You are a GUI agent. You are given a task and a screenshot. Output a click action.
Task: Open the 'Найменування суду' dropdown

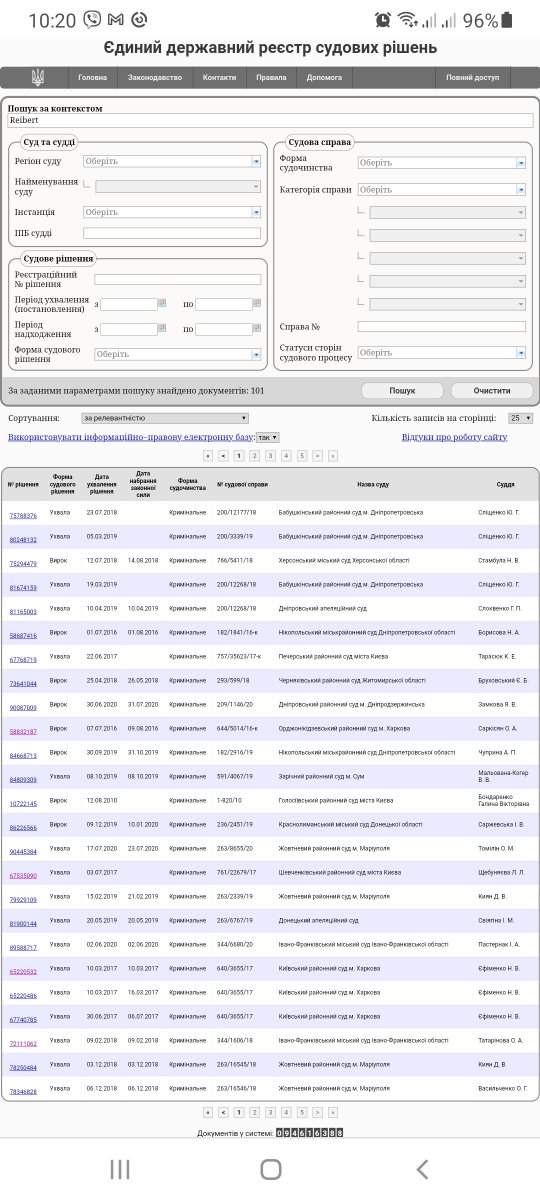[178, 185]
